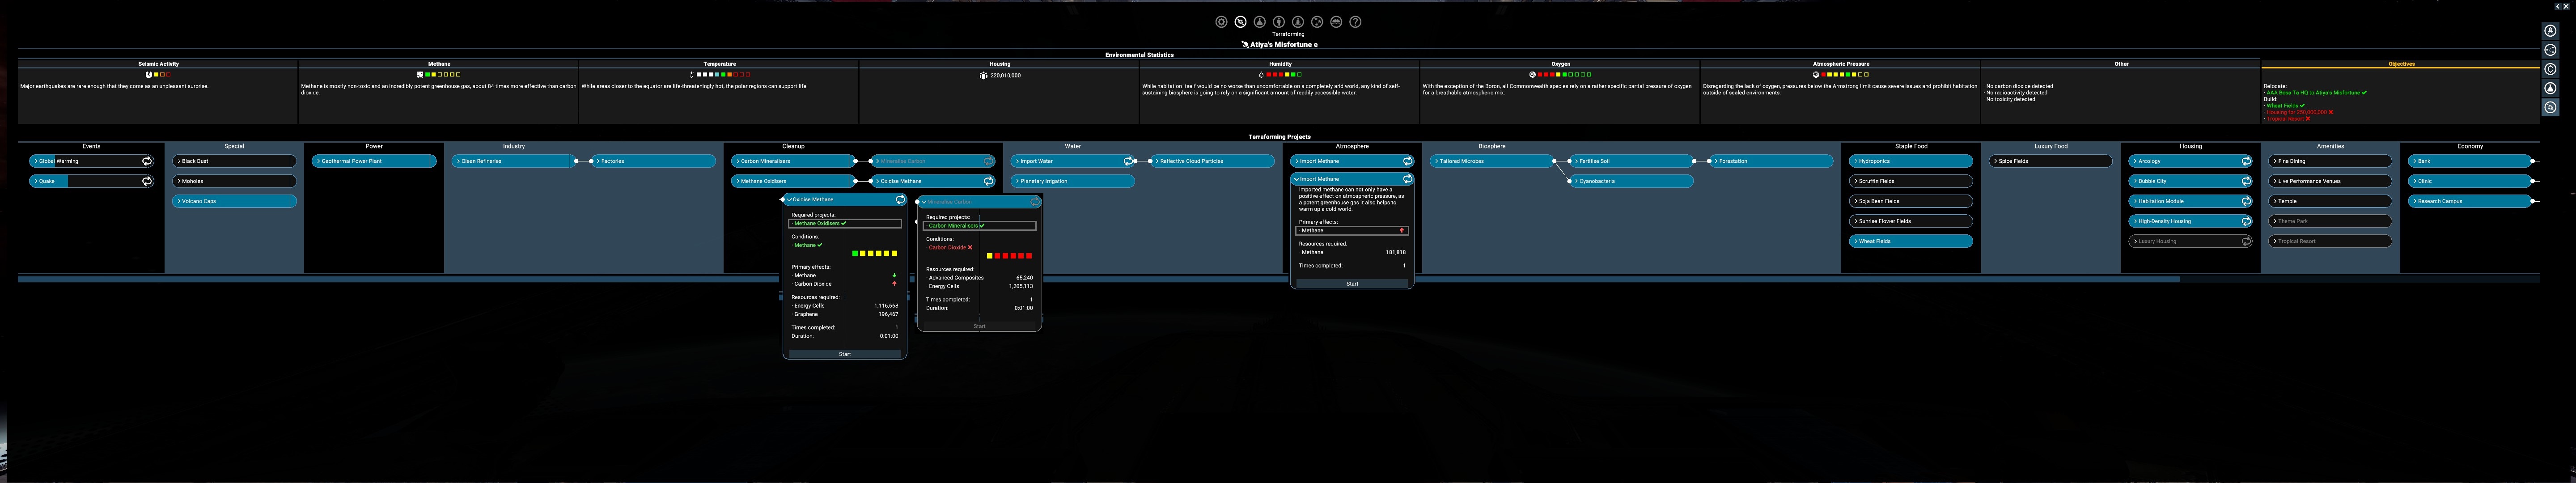
Task: Expand the Clean Refineries project
Action: [x=514, y=161]
